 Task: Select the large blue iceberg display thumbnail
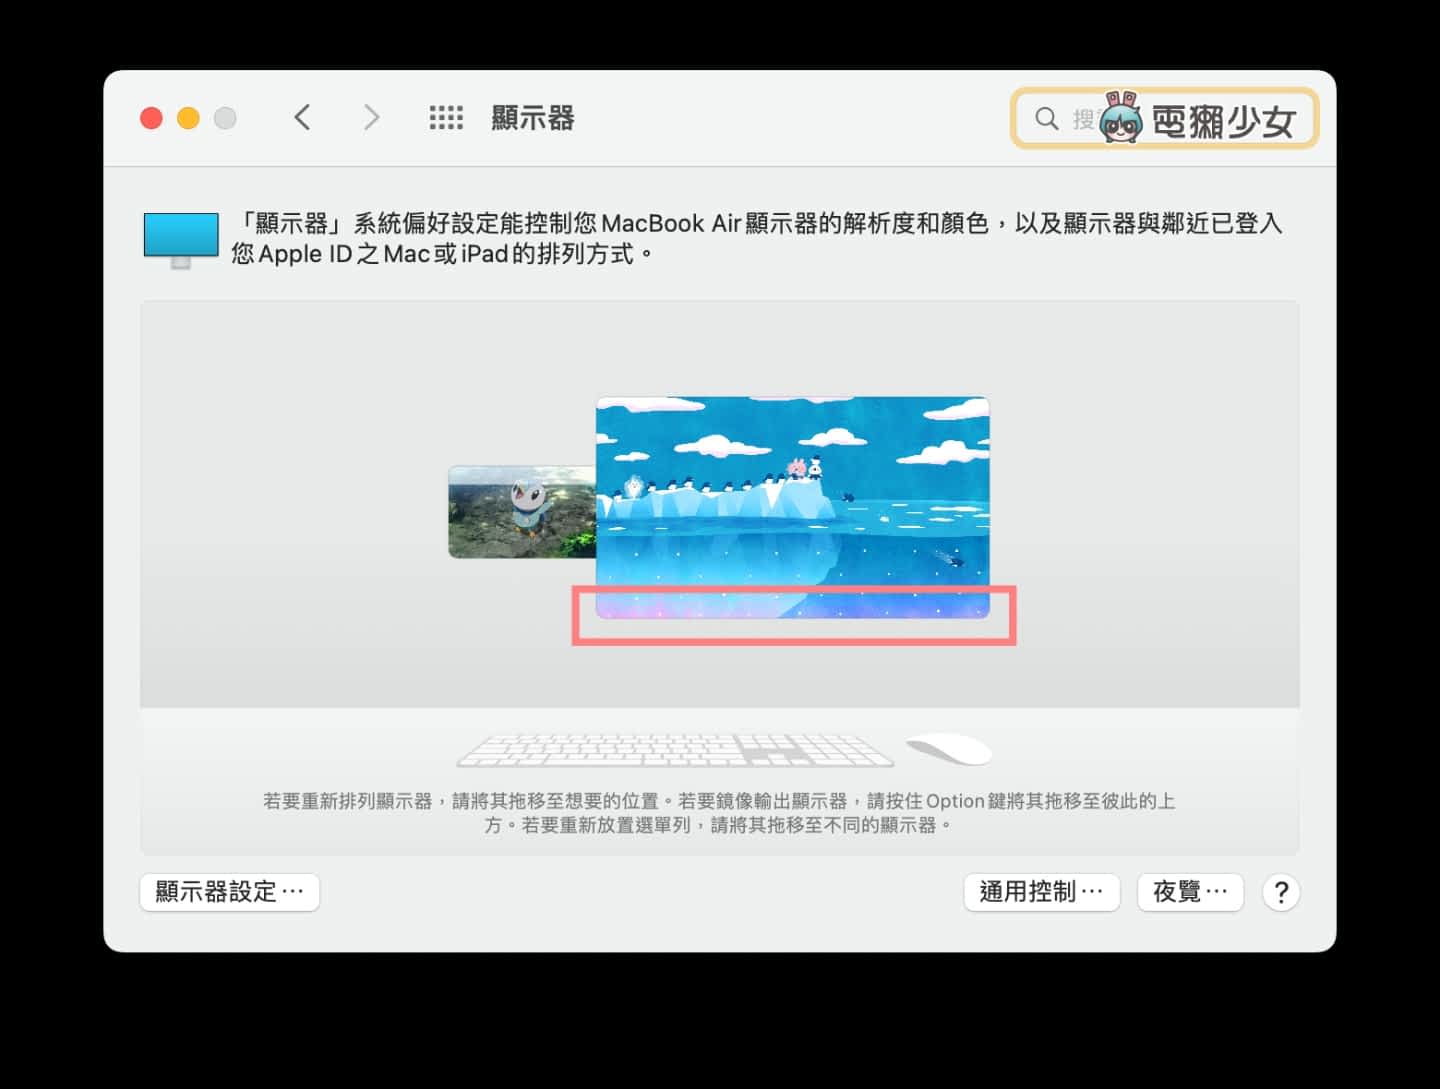click(x=793, y=507)
